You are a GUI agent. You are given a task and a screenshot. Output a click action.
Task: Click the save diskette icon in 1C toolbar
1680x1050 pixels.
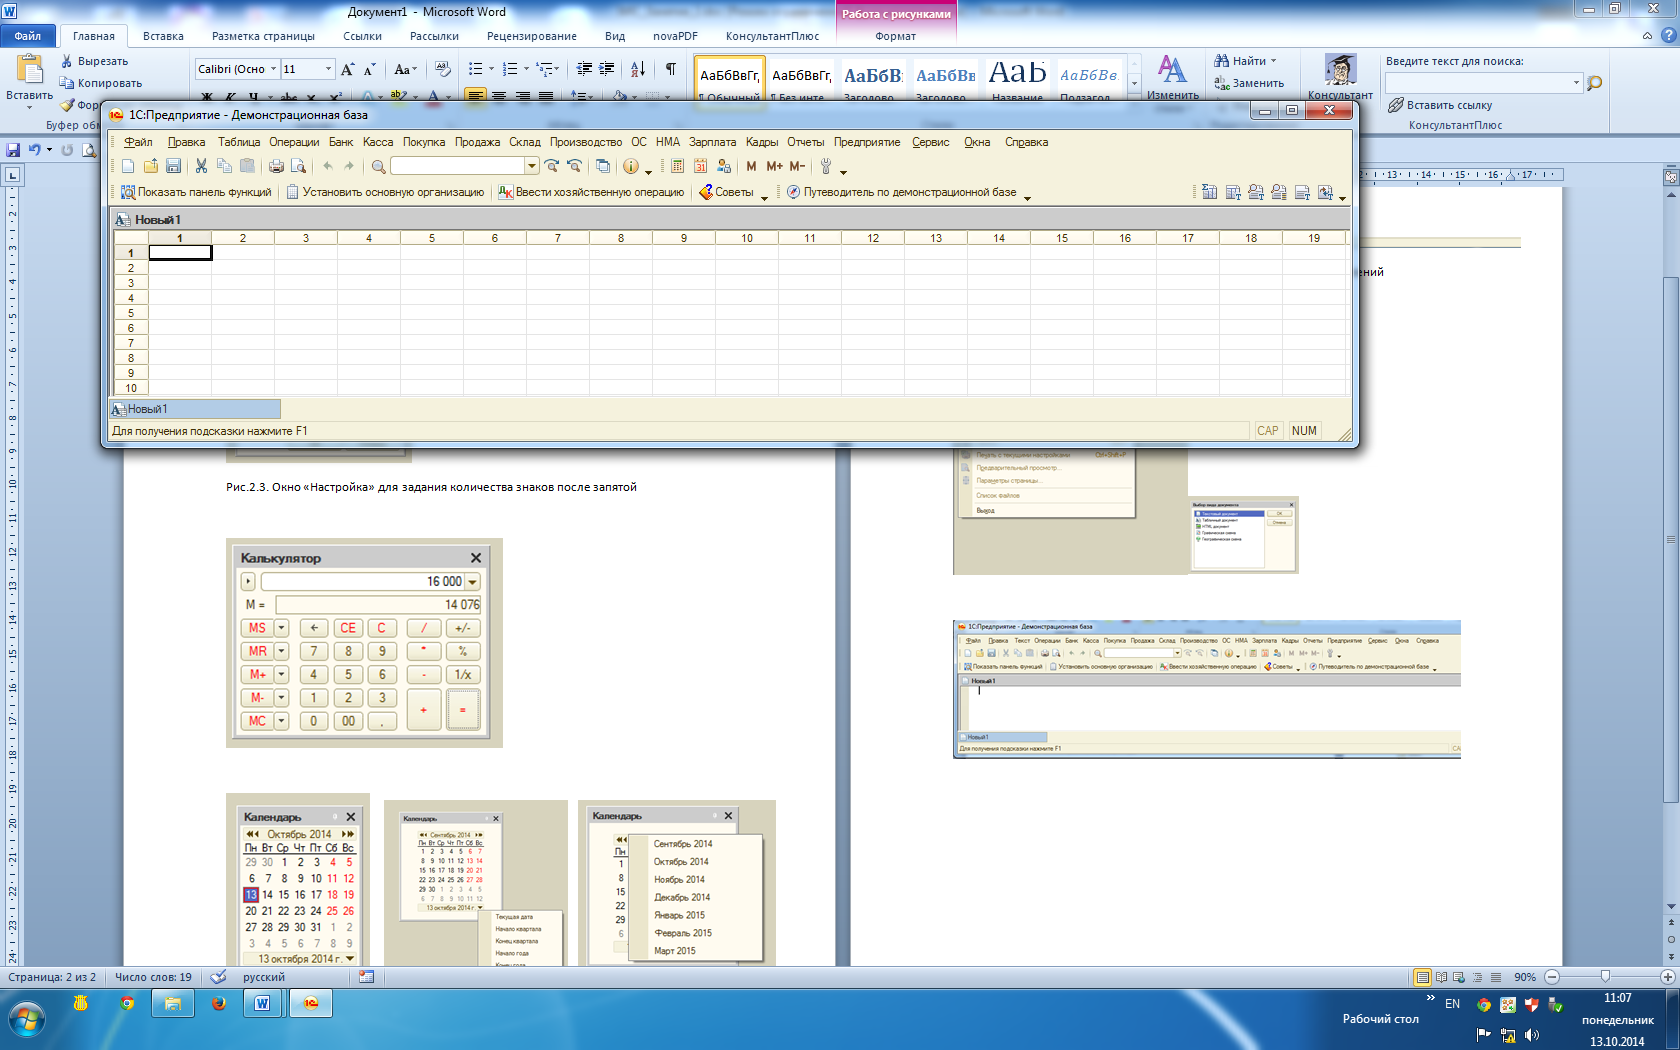173,166
